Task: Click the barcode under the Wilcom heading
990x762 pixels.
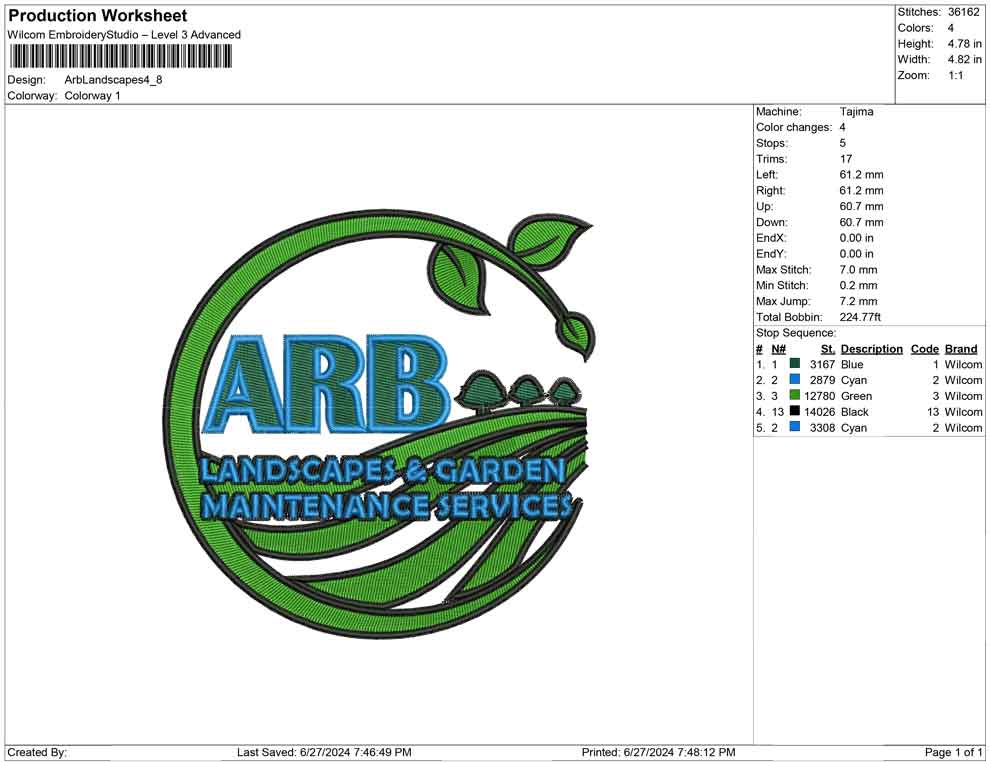Action: click(x=120, y=57)
